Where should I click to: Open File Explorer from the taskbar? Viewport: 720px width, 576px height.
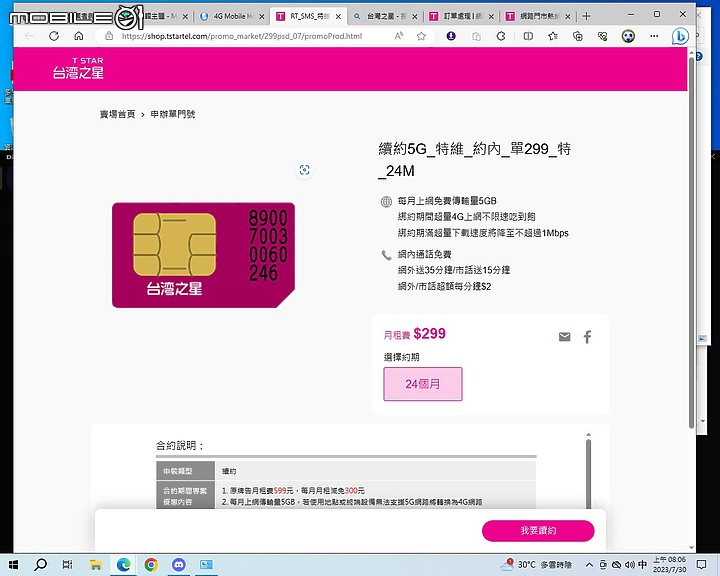click(96, 565)
